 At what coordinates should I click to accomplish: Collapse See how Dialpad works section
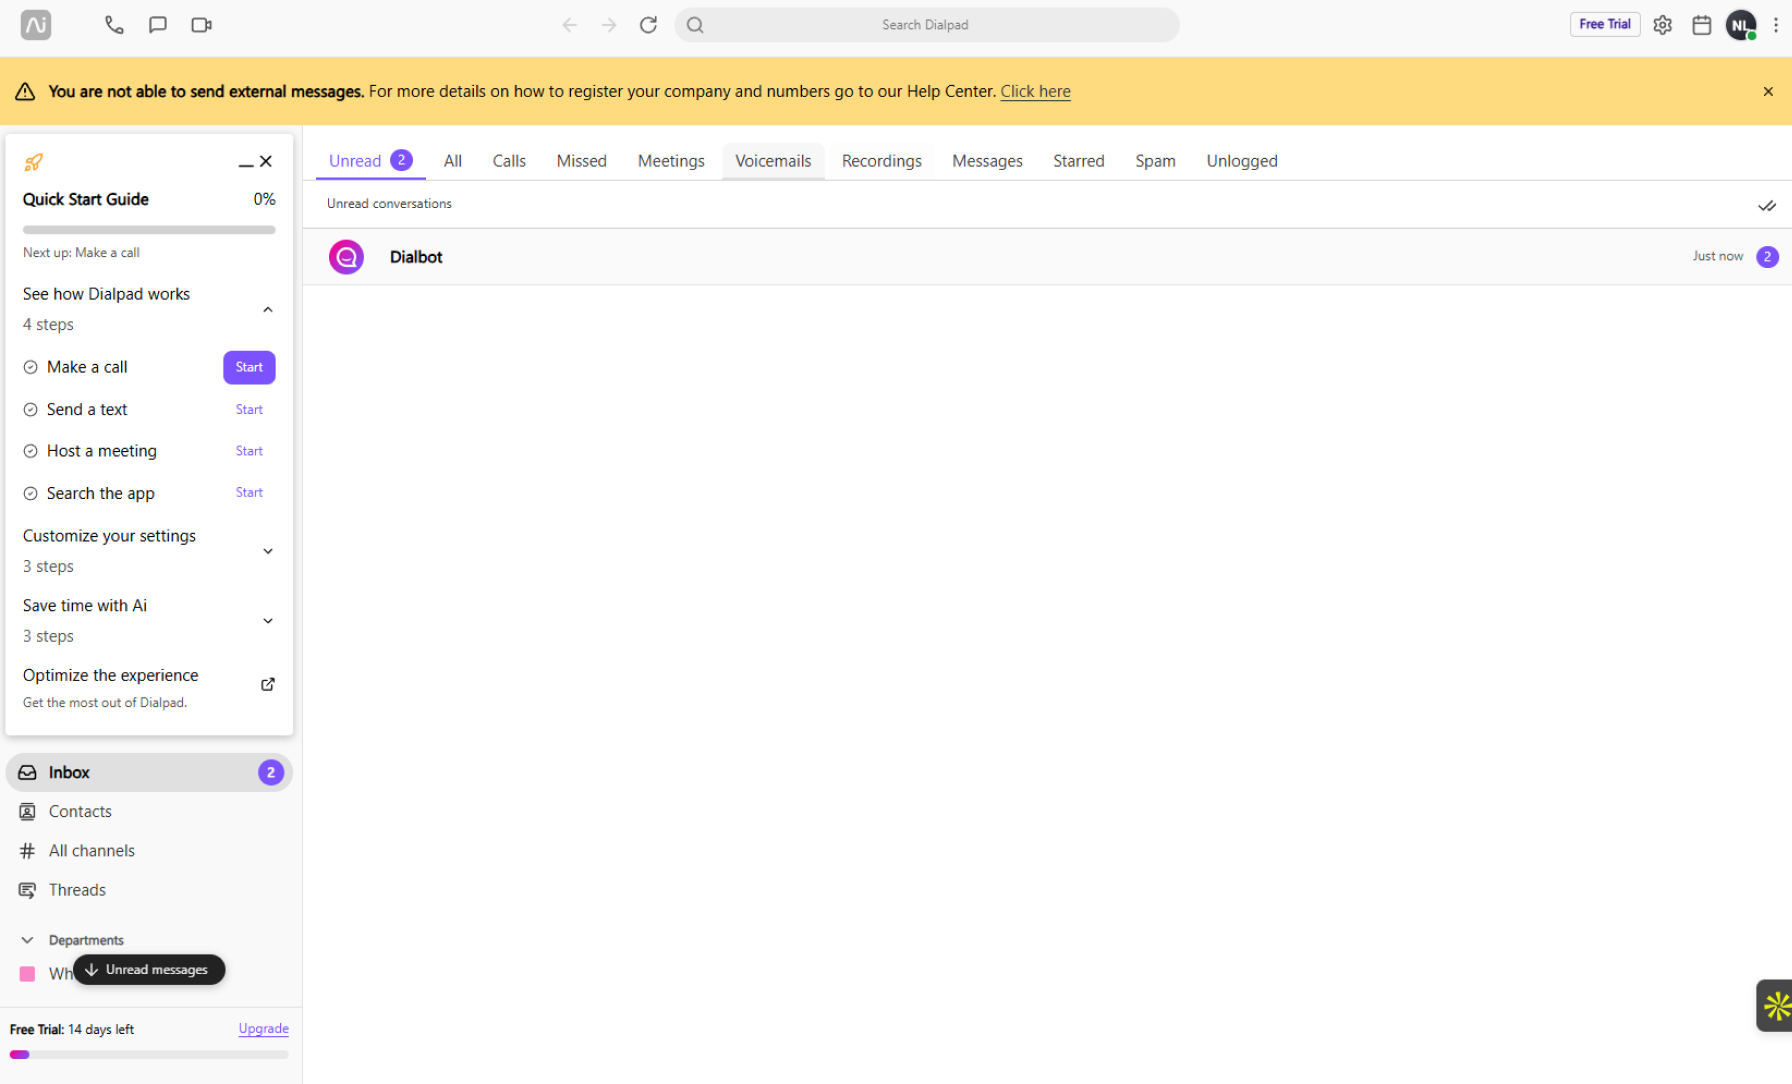pyautogui.click(x=267, y=309)
